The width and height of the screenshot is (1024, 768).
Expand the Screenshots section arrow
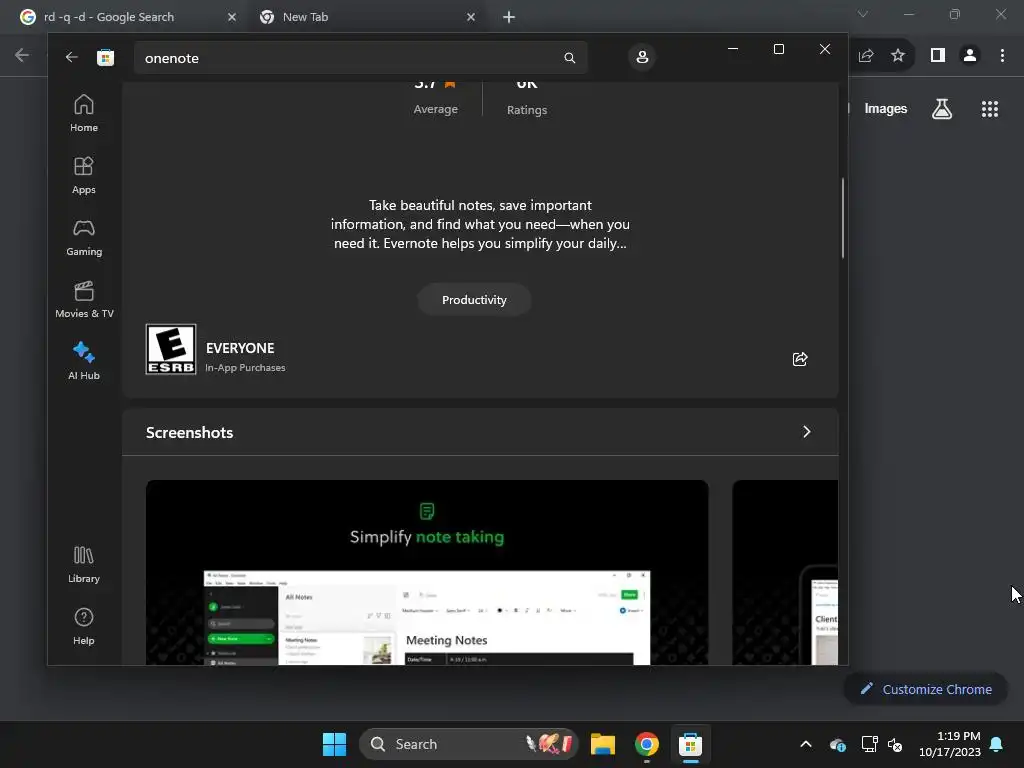pyautogui.click(x=807, y=432)
